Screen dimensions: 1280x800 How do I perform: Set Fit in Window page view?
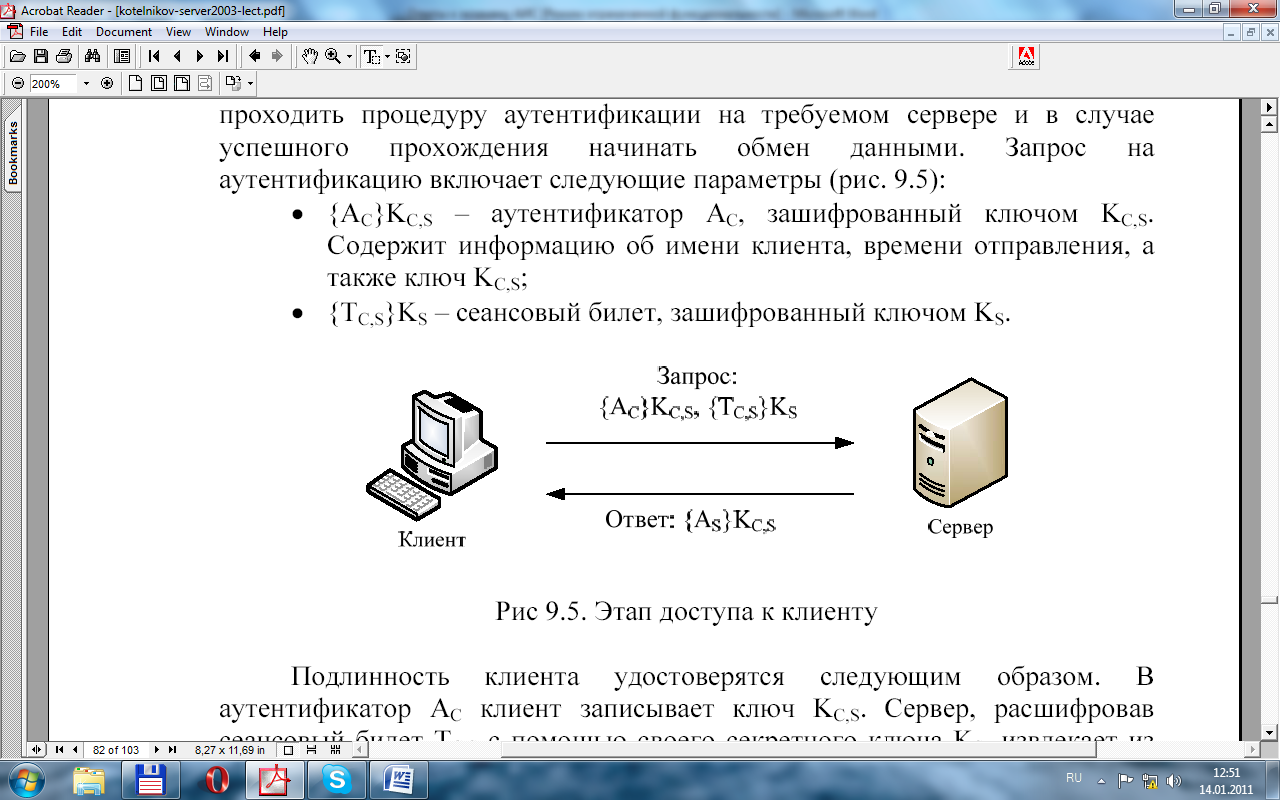click(x=158, y=84)
